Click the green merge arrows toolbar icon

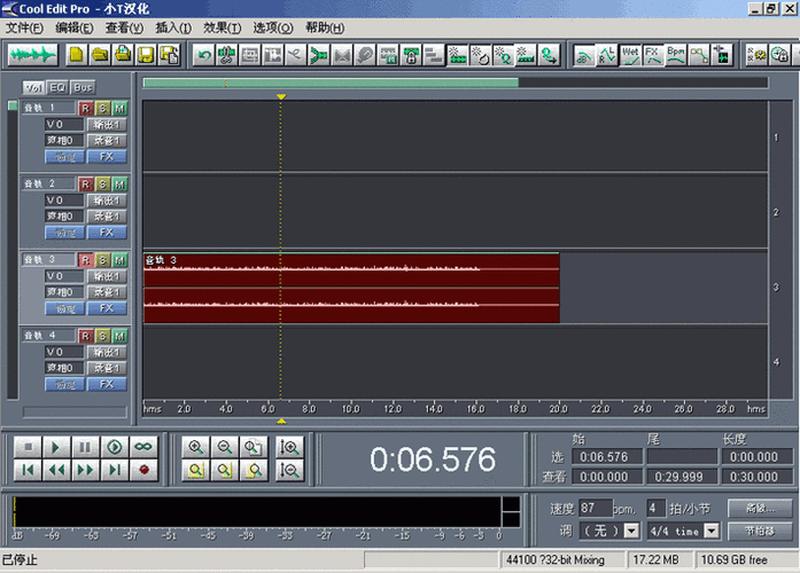pos(319,55)
